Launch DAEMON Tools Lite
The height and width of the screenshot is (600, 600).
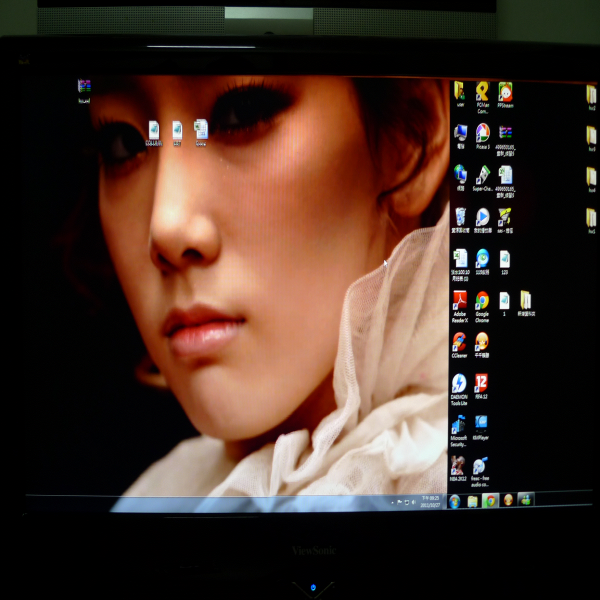pyautogui.click(x=459, y=390)
